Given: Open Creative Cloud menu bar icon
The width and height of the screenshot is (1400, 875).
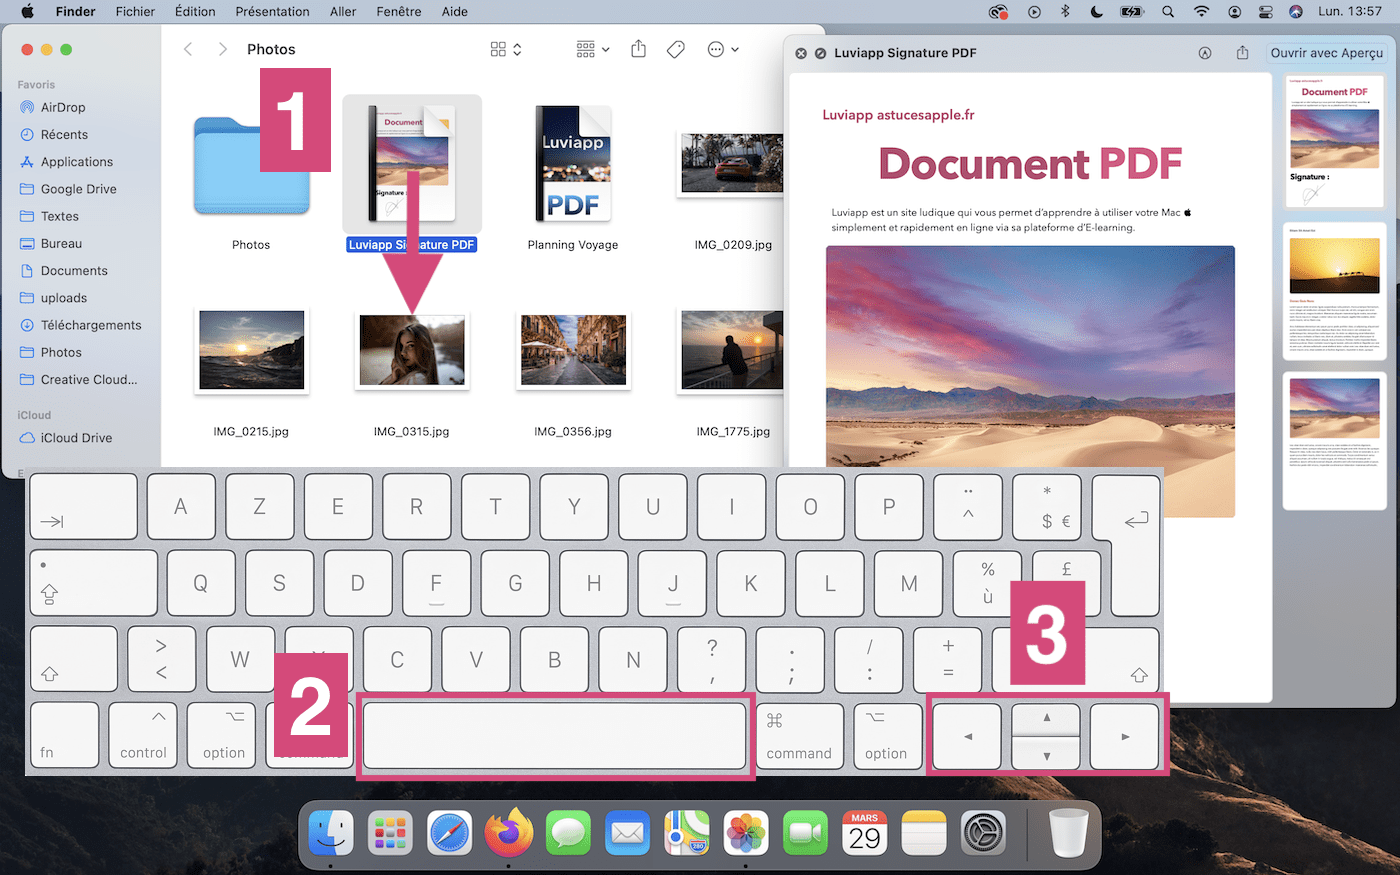Looking at the screenshot, I should click(998, 12).
